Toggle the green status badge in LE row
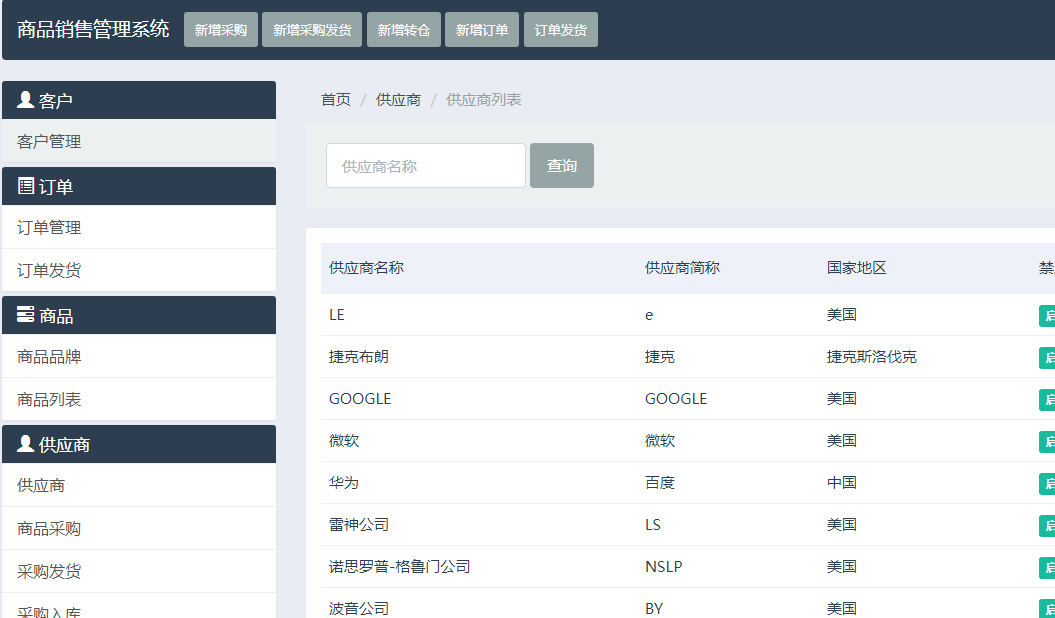1055x618 pixels. point(1047,315)
